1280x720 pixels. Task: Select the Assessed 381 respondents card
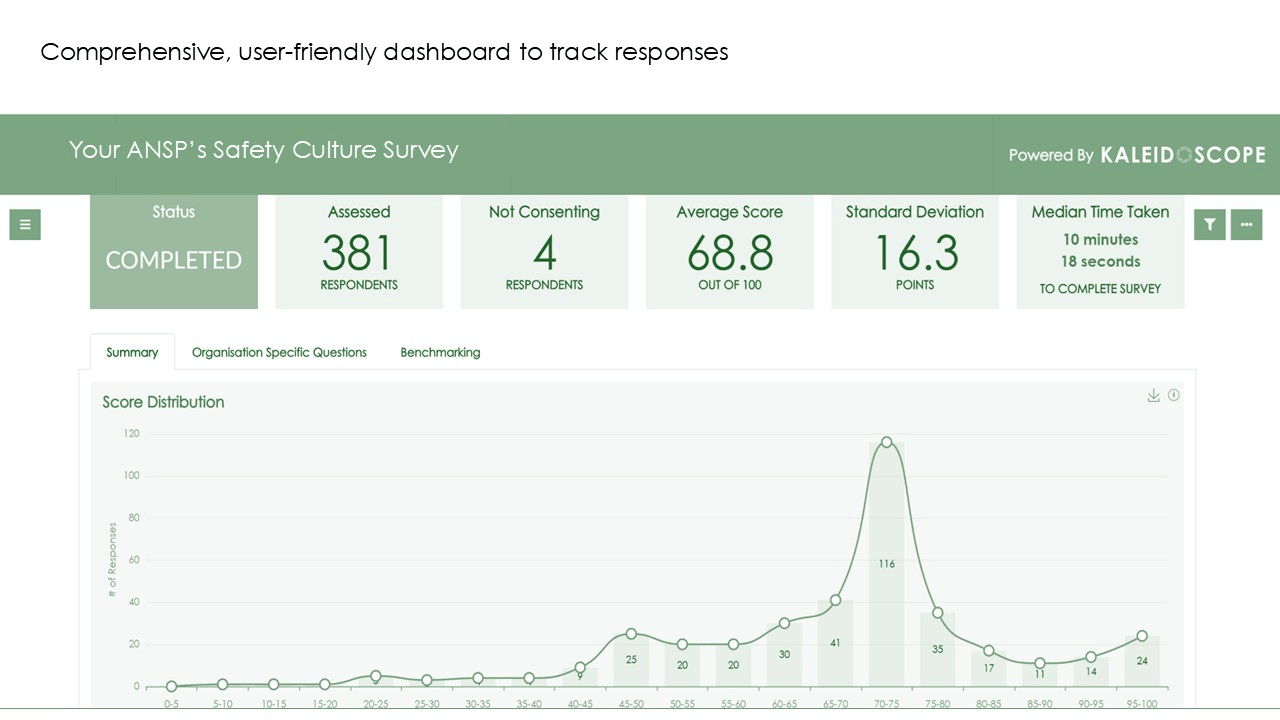pyautogui.click(x=359, y=251)
